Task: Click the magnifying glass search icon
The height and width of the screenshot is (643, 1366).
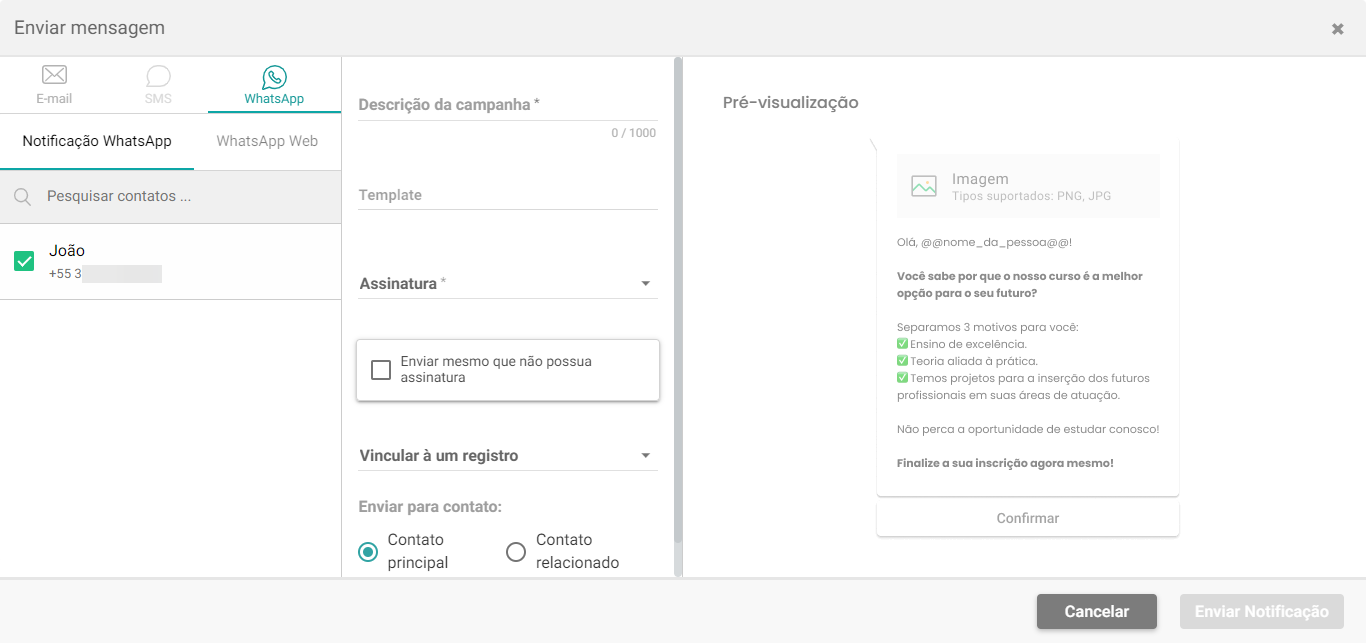Action: click(x=22, y=197)
